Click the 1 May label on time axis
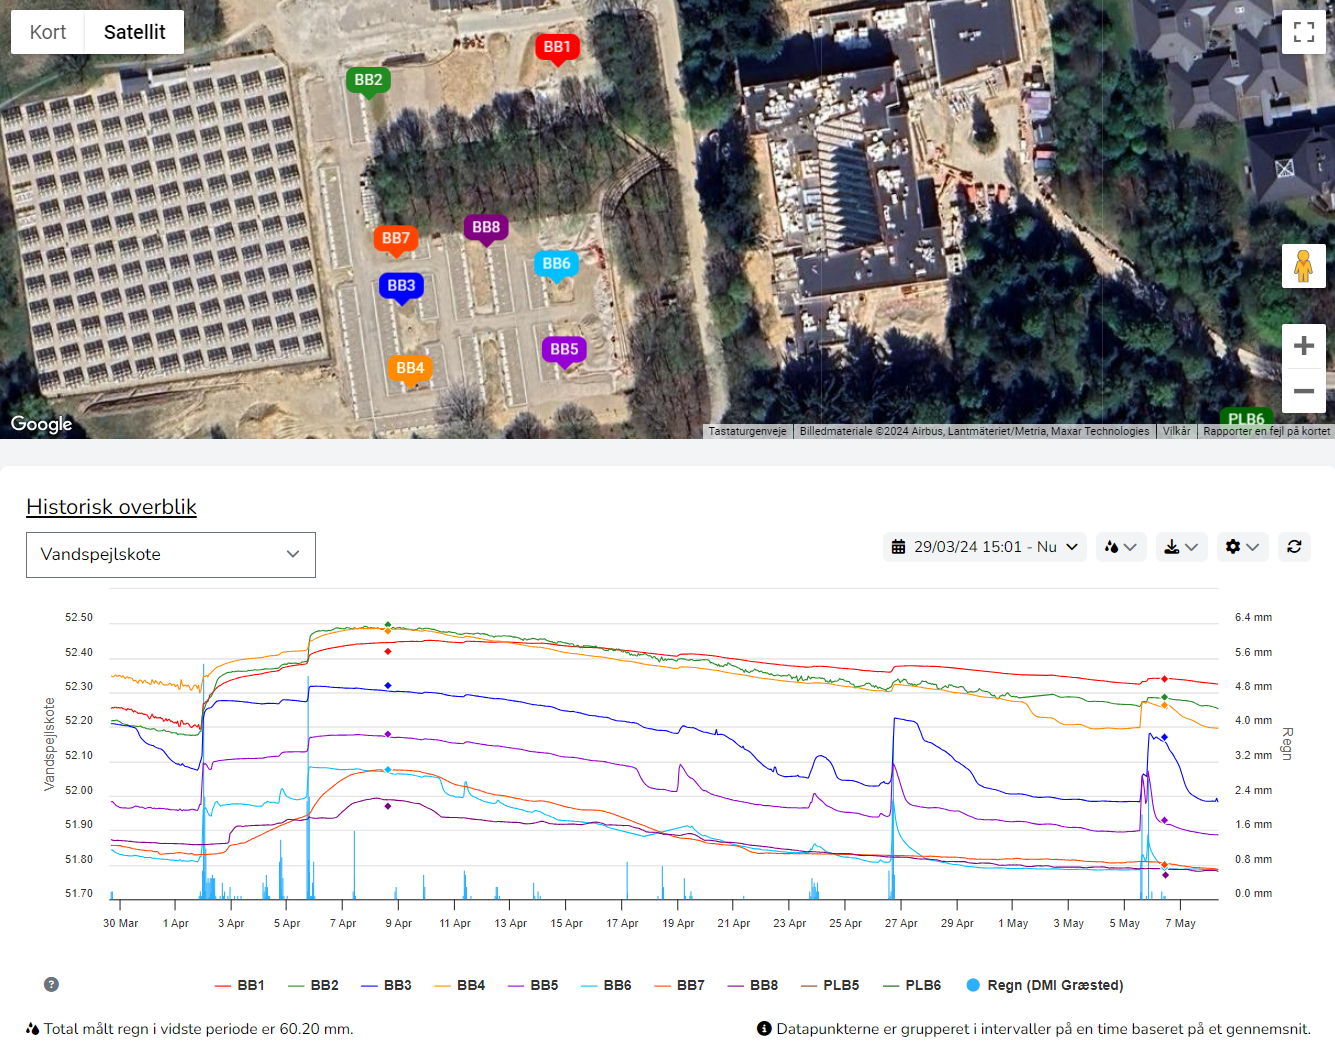The height and width of the screenshot is (1049, 1335). click(x=1013, y=924)
